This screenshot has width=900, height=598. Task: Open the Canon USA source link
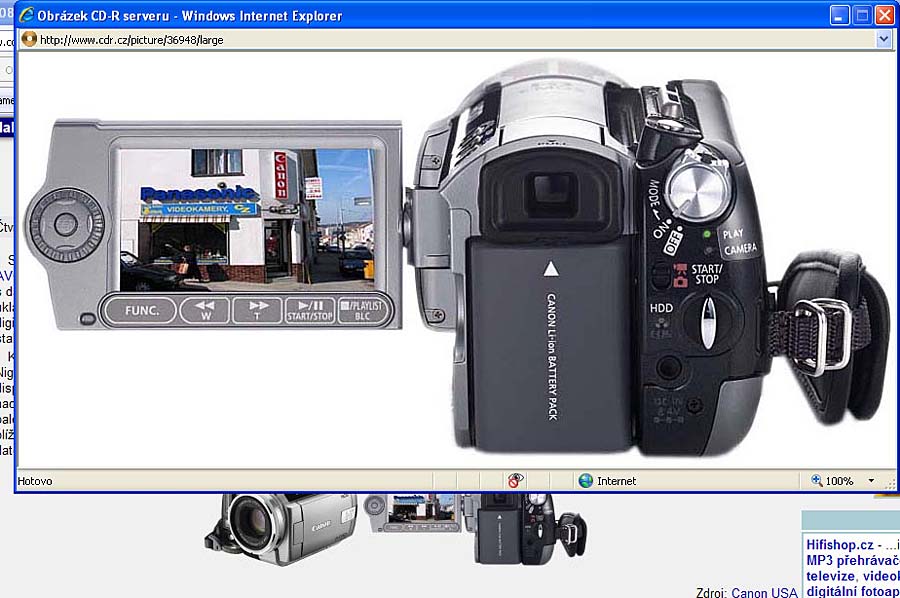click(x=764, y=592)
